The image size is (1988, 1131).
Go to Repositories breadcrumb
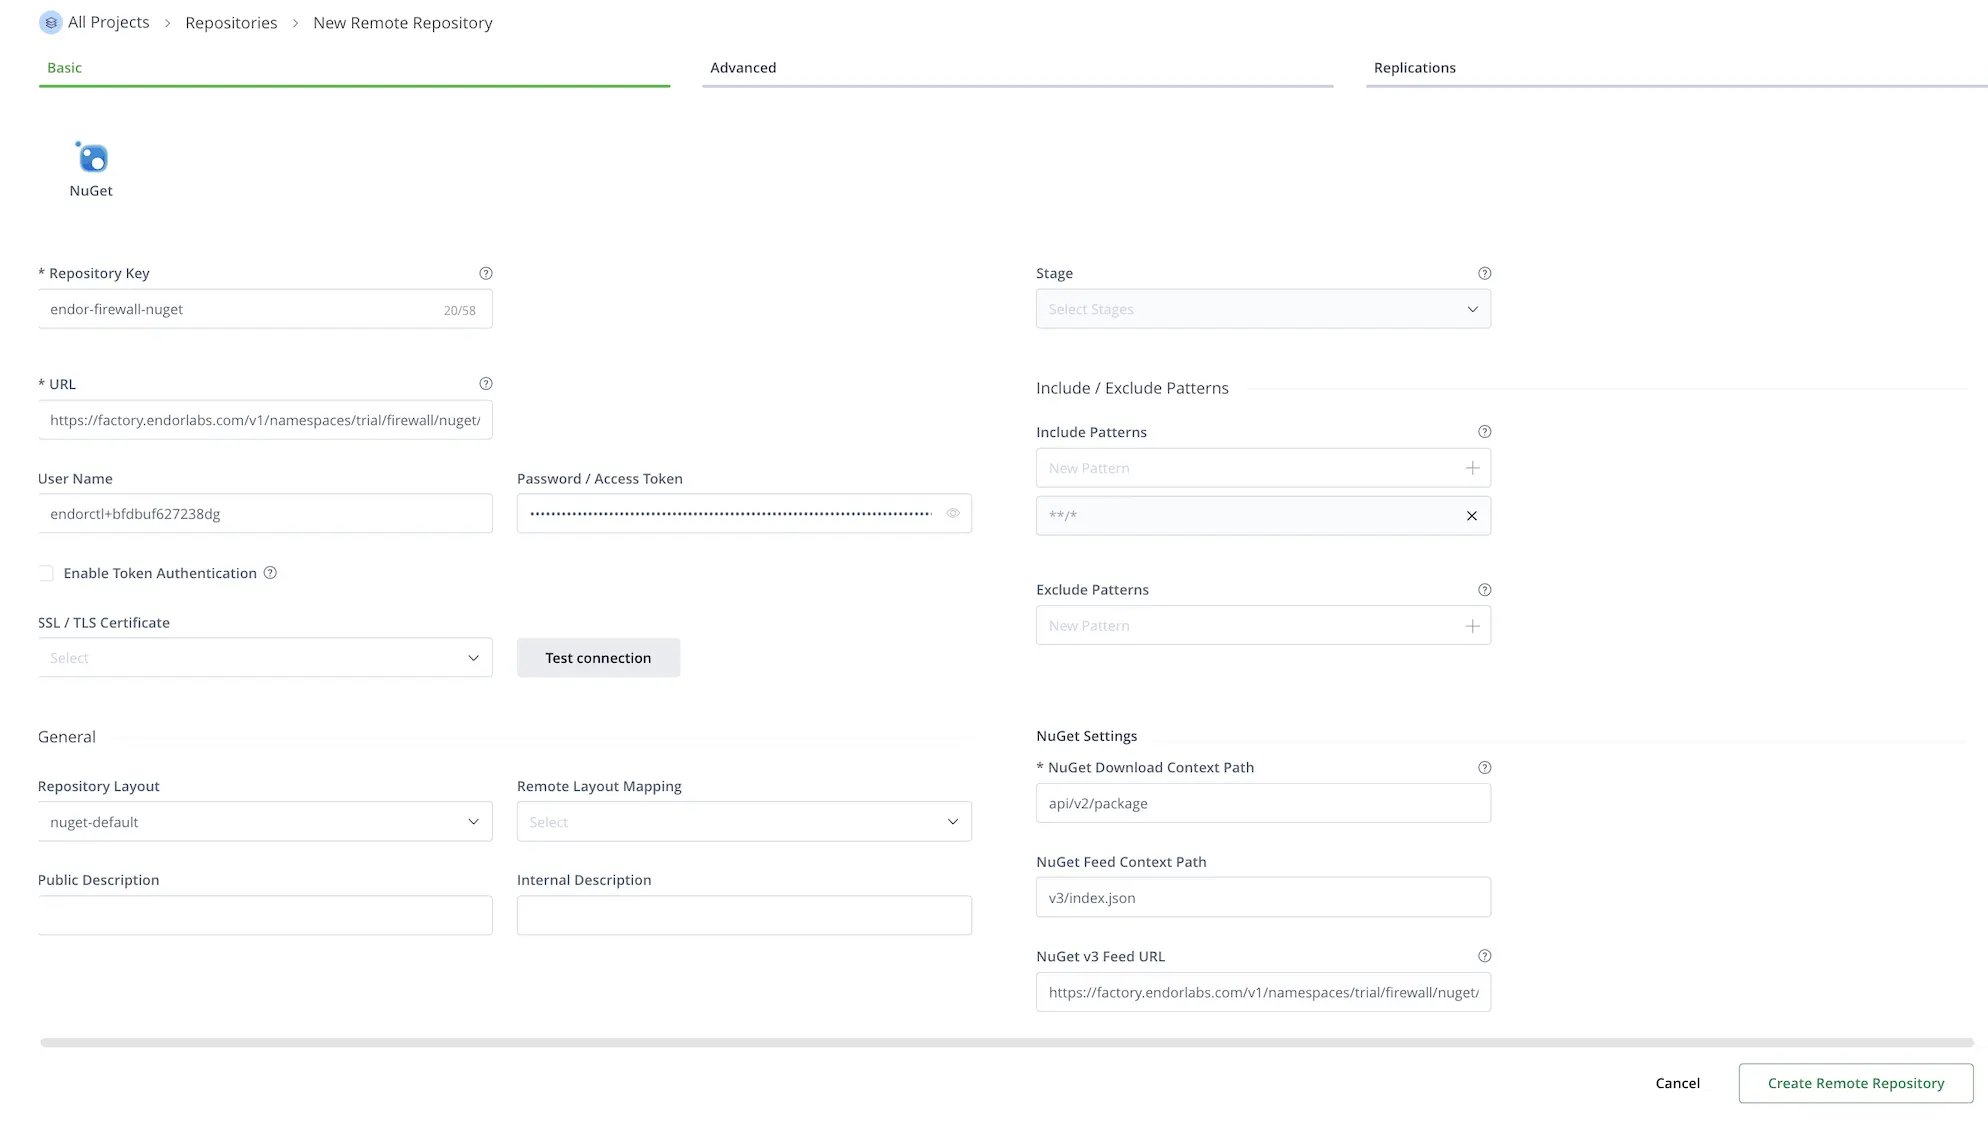231,23
